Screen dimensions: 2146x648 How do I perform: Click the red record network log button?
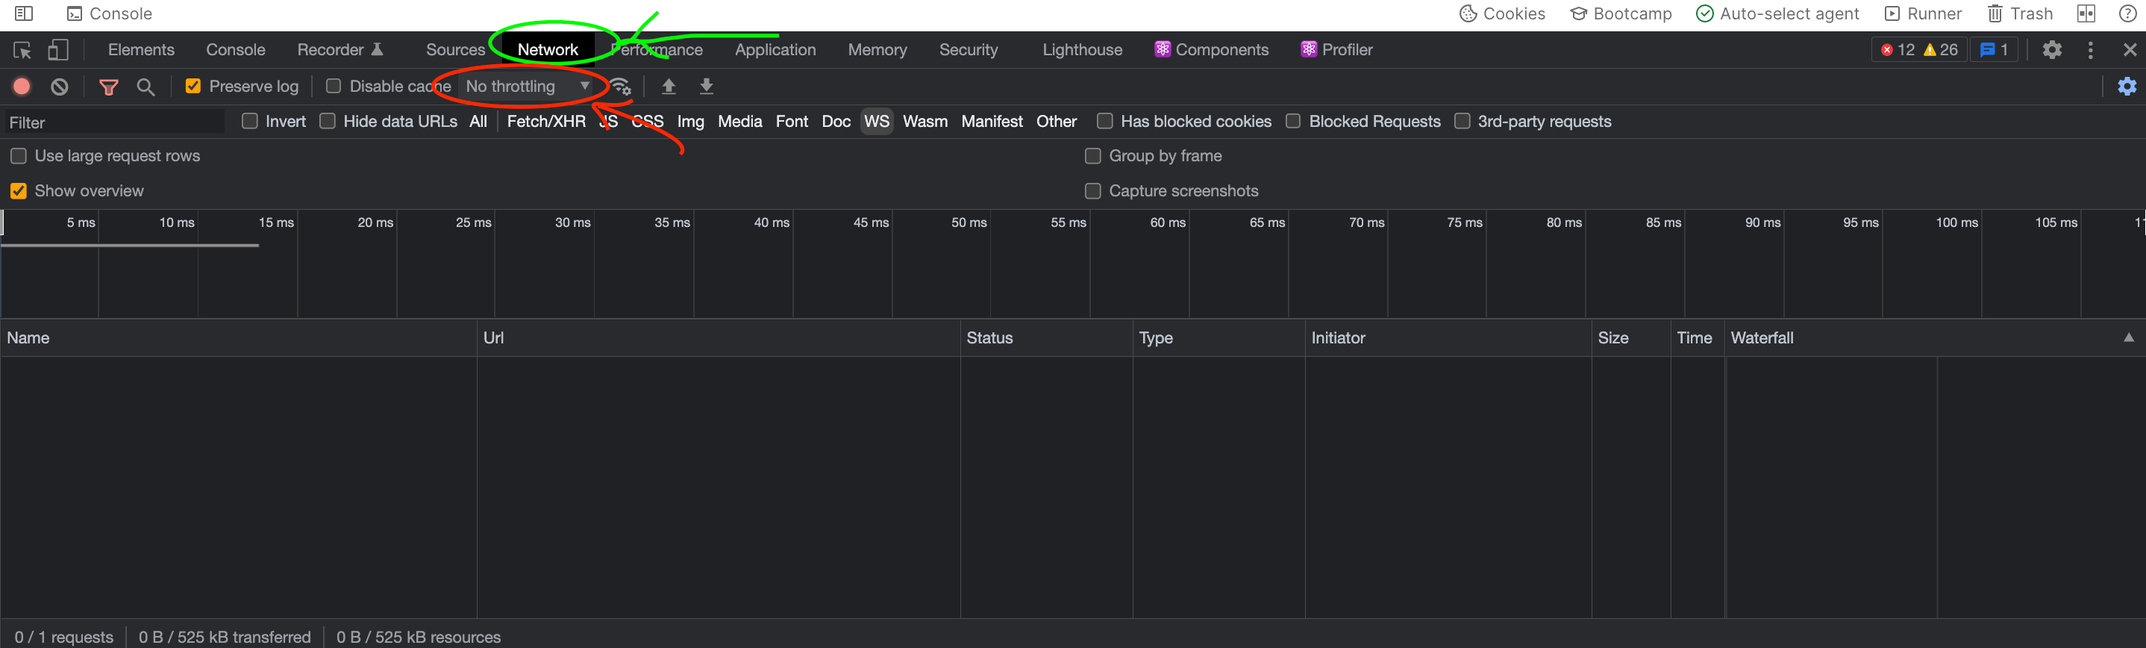[21, 87]
